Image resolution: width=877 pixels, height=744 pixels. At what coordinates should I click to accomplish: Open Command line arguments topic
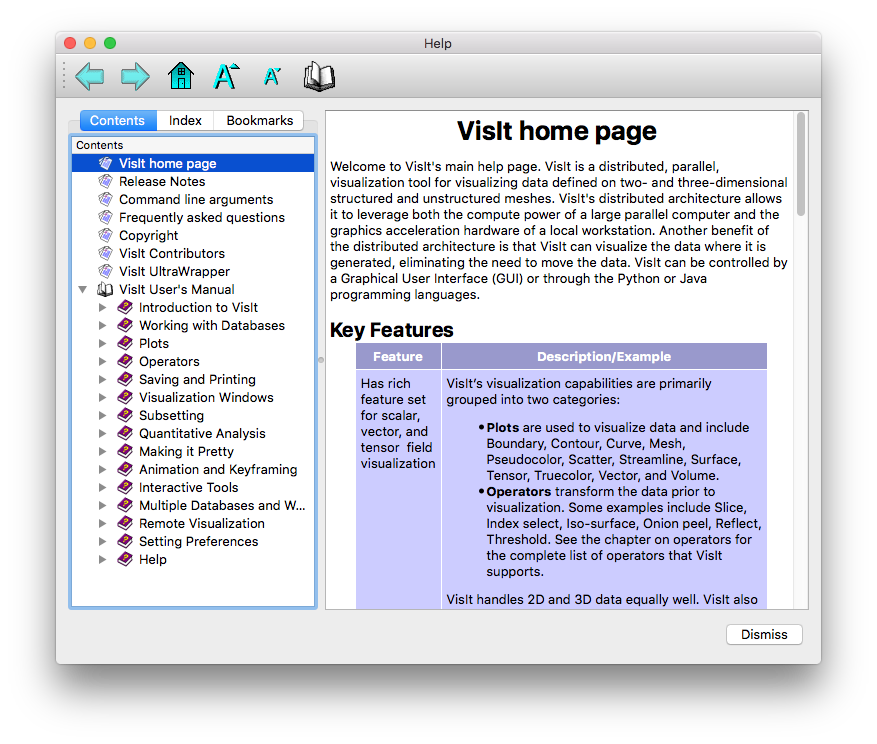196,199
